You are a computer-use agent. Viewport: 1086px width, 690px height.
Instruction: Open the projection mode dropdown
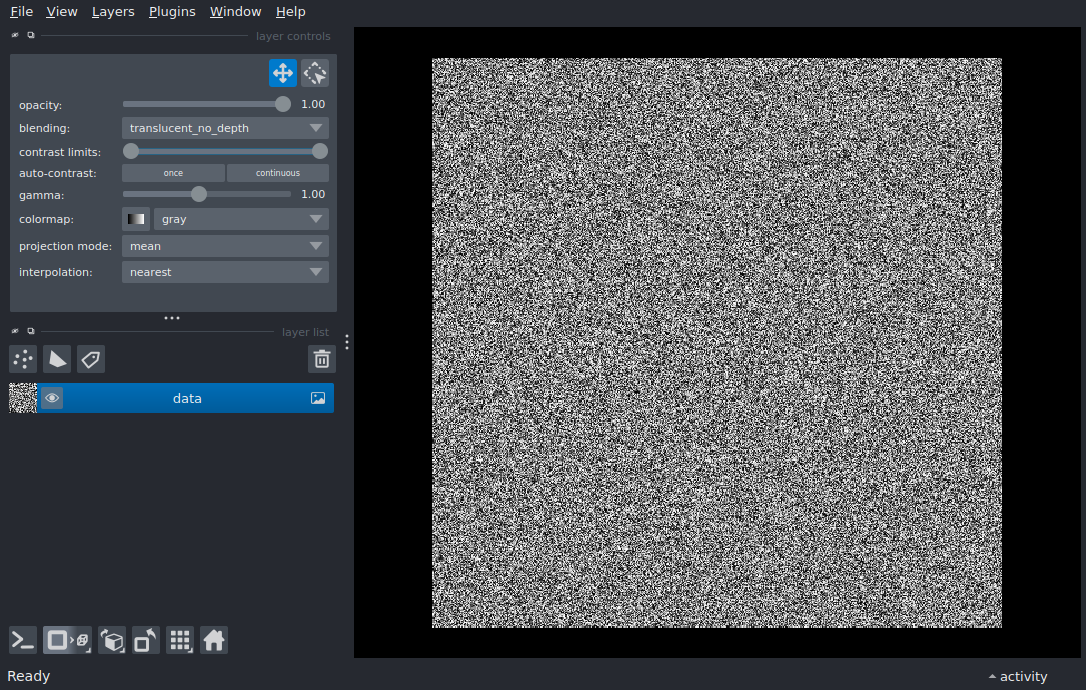pyautogui.click(x=225, y=246)
